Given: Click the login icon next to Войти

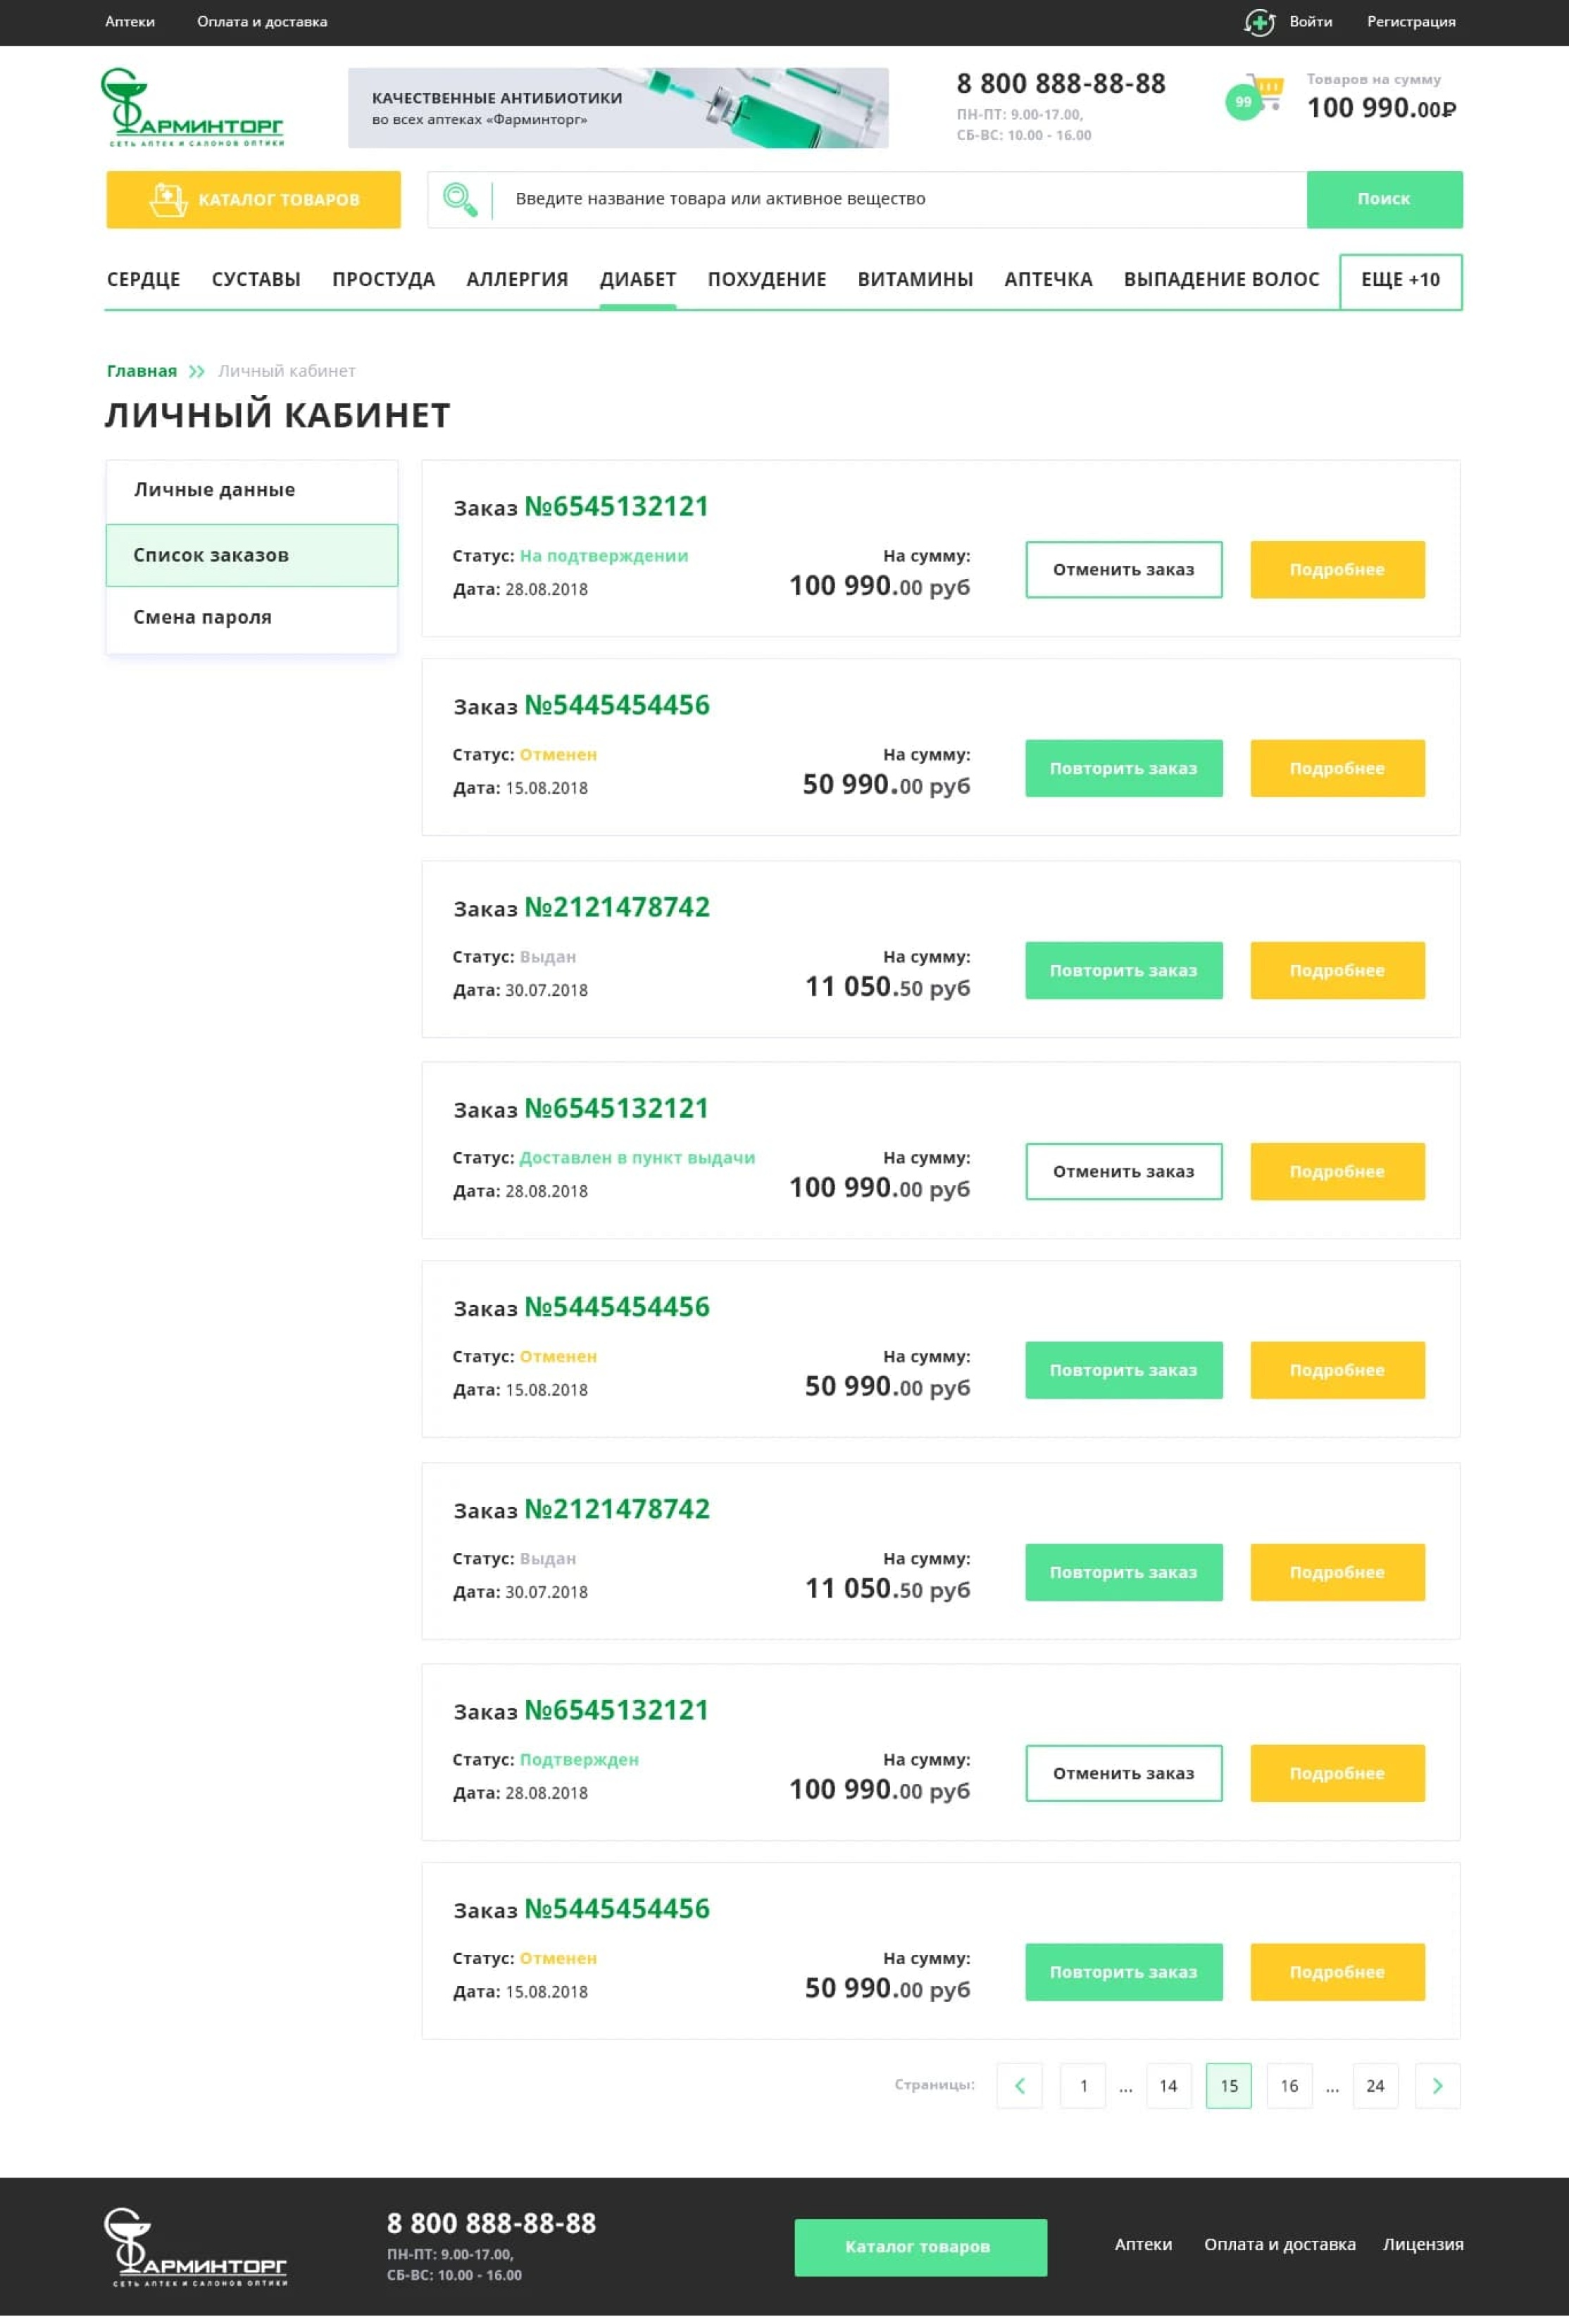Looking at the screenshot, I should 1259,22.
